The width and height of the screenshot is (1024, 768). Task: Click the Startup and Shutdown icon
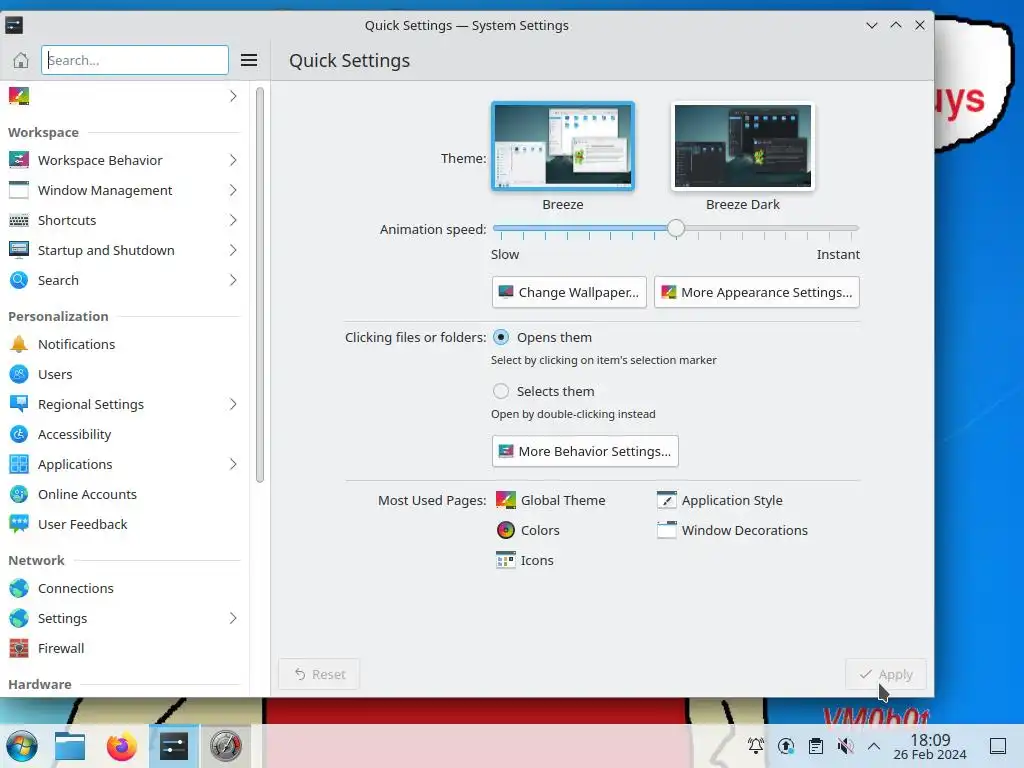[19, 250]
